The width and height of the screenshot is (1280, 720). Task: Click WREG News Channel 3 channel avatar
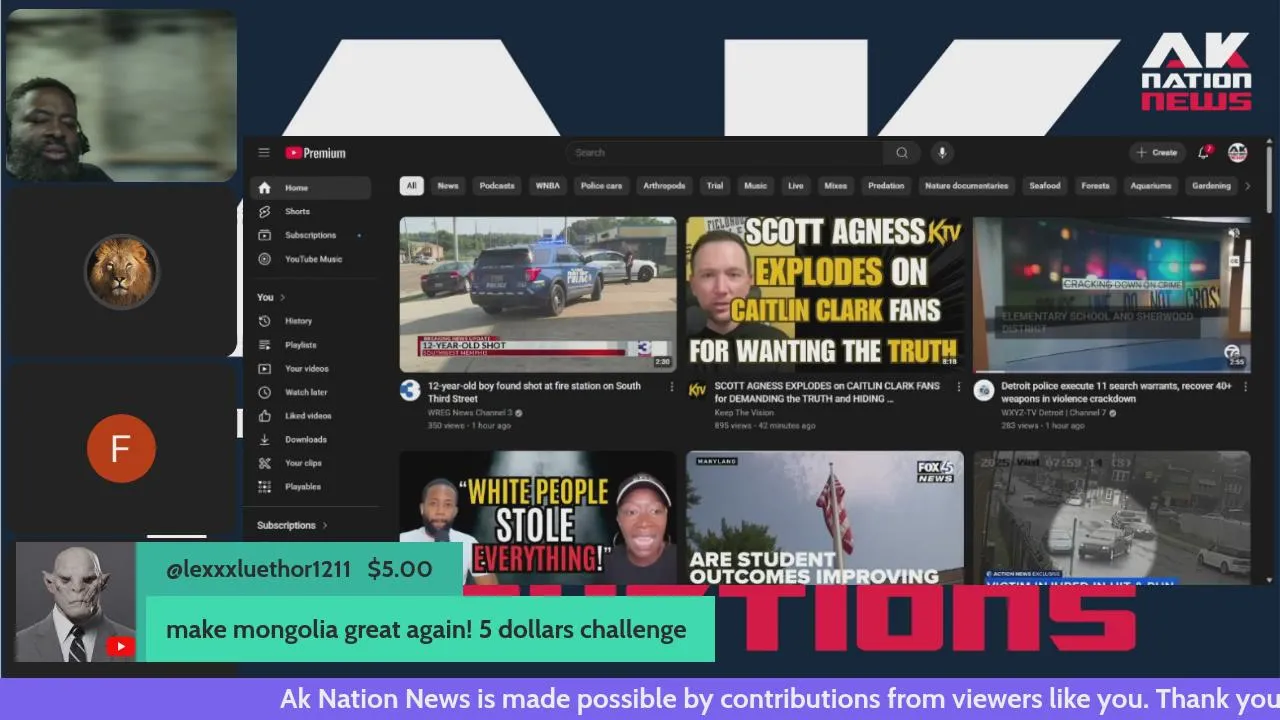pos(410,390)
